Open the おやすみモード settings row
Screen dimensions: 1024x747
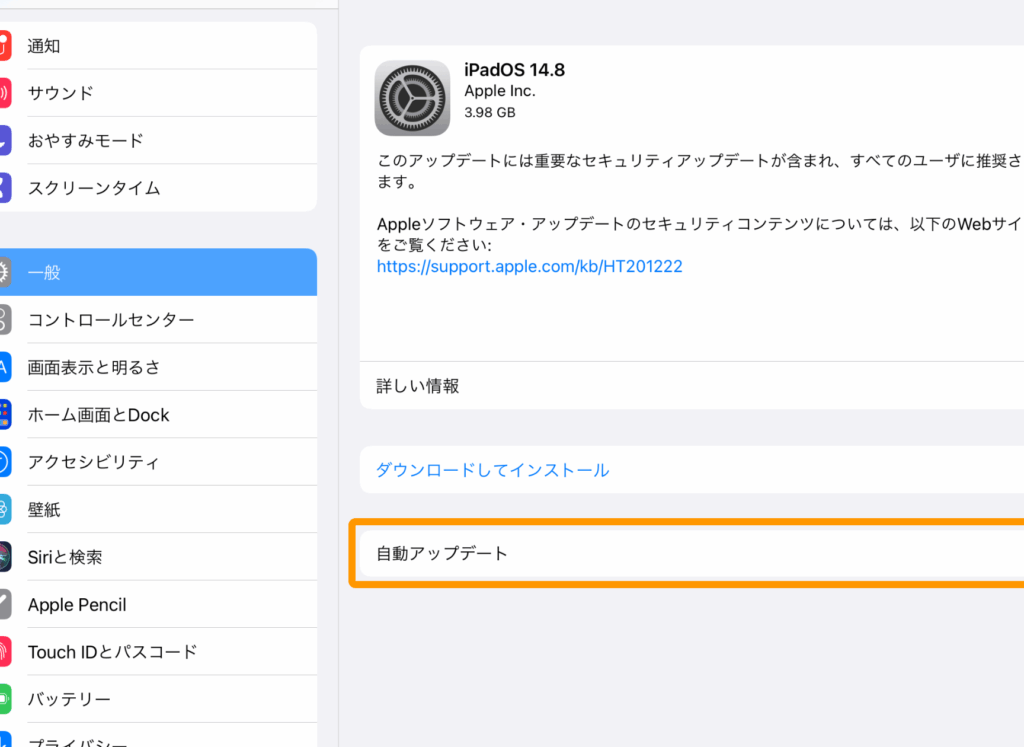[159, 140]
